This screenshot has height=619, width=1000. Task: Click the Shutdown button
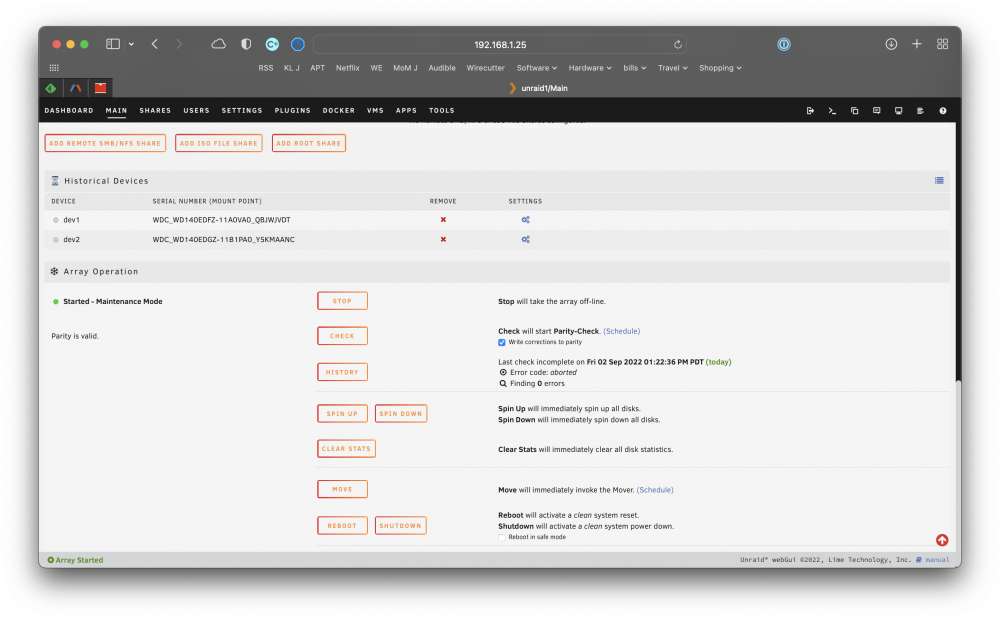click(x=401, y=526)
